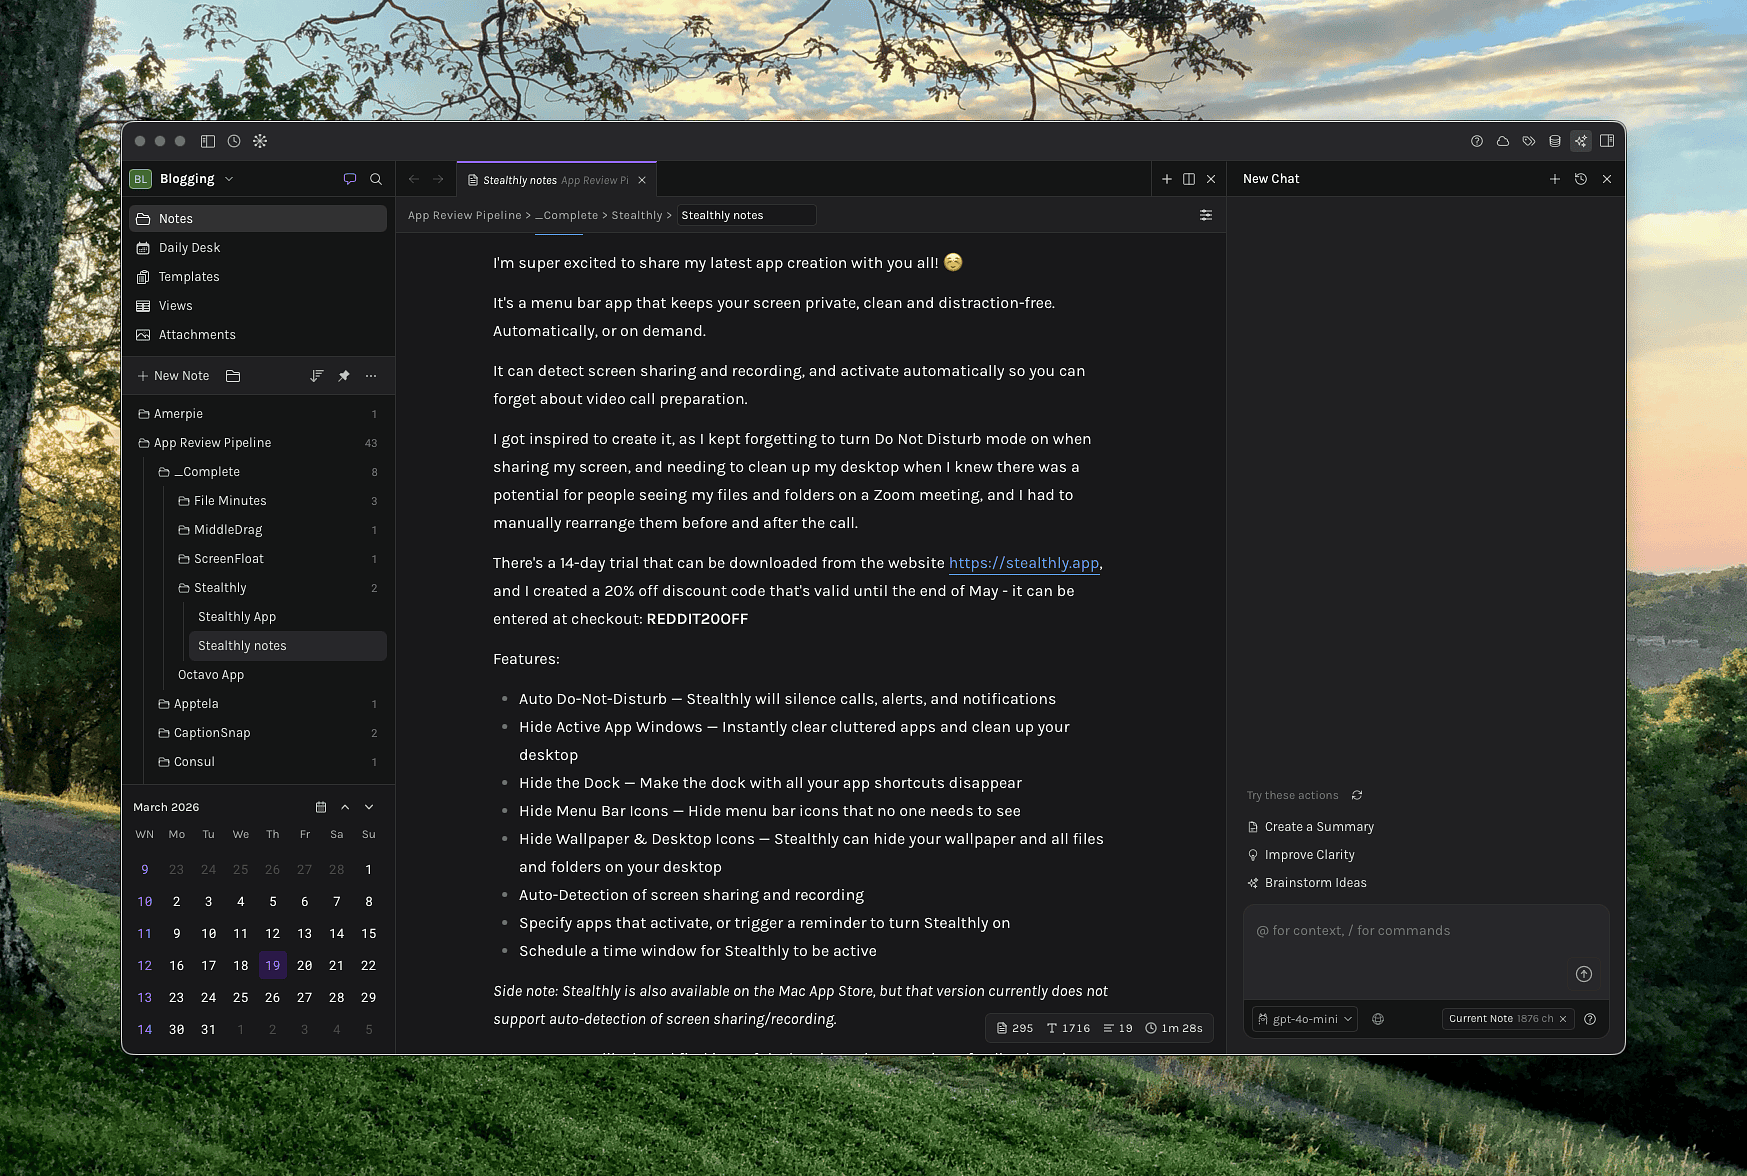Image resolution: width=1747 pixels, height=1176 pixels.
Task: Click the send arrow button in chat
Action: click(x=1584, y=974)
